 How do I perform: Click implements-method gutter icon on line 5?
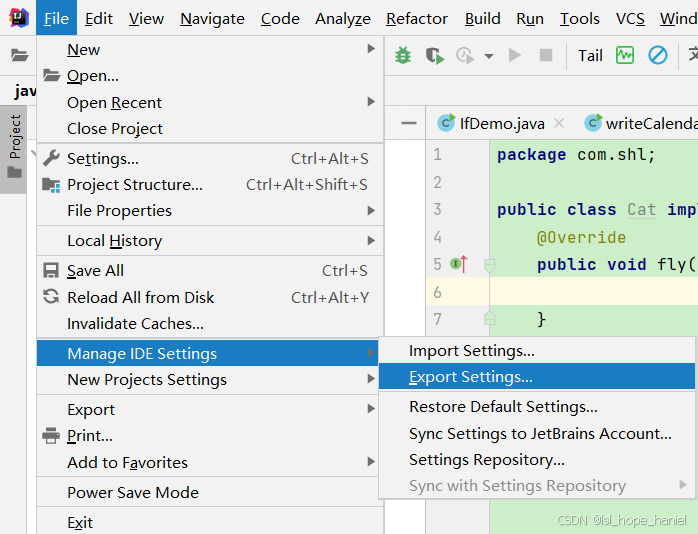coord(459,264)
